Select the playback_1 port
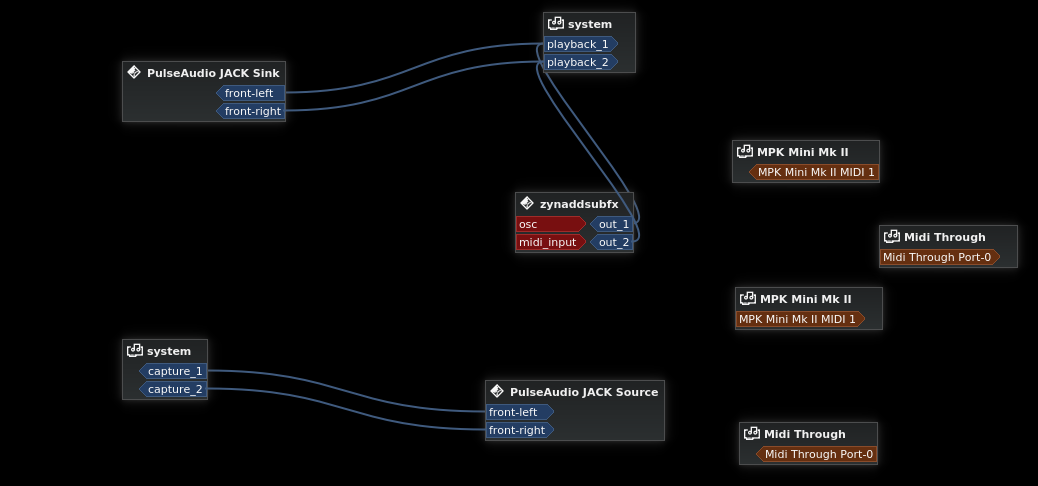 (581, 44)
